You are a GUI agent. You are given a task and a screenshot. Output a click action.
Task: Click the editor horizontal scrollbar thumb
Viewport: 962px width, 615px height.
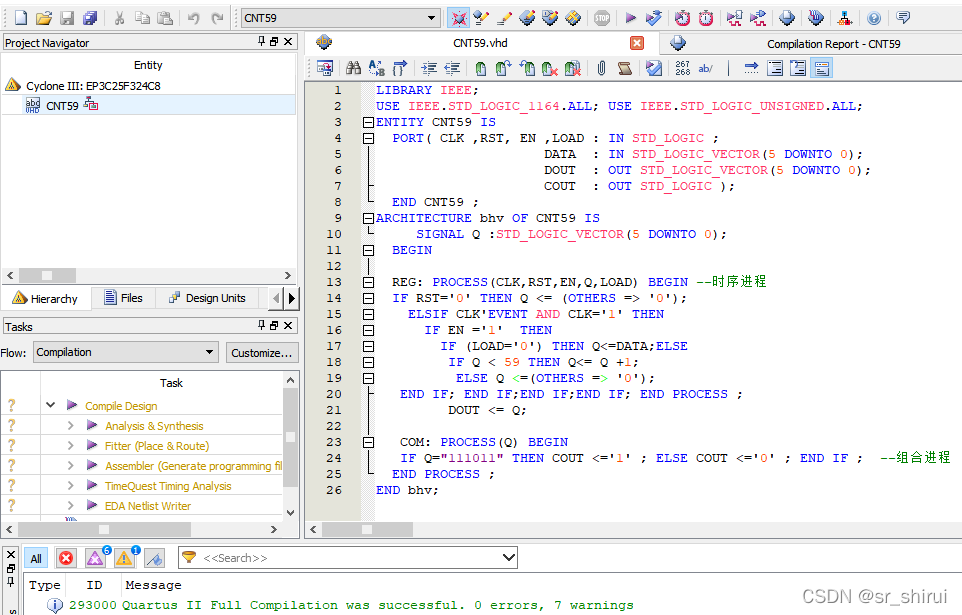coord(367,529)
